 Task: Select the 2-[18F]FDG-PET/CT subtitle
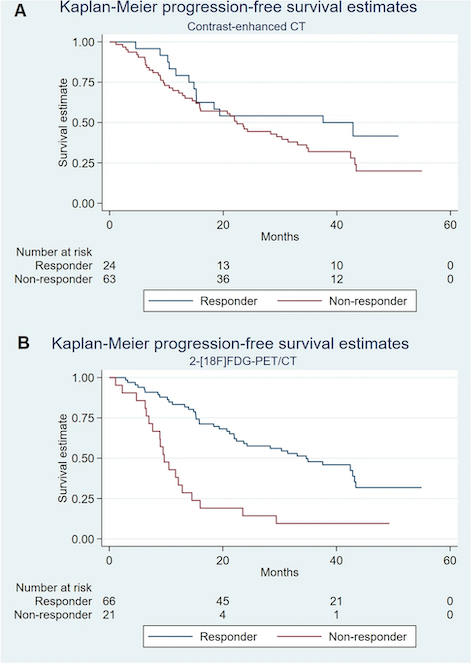[x=248, y=361]
